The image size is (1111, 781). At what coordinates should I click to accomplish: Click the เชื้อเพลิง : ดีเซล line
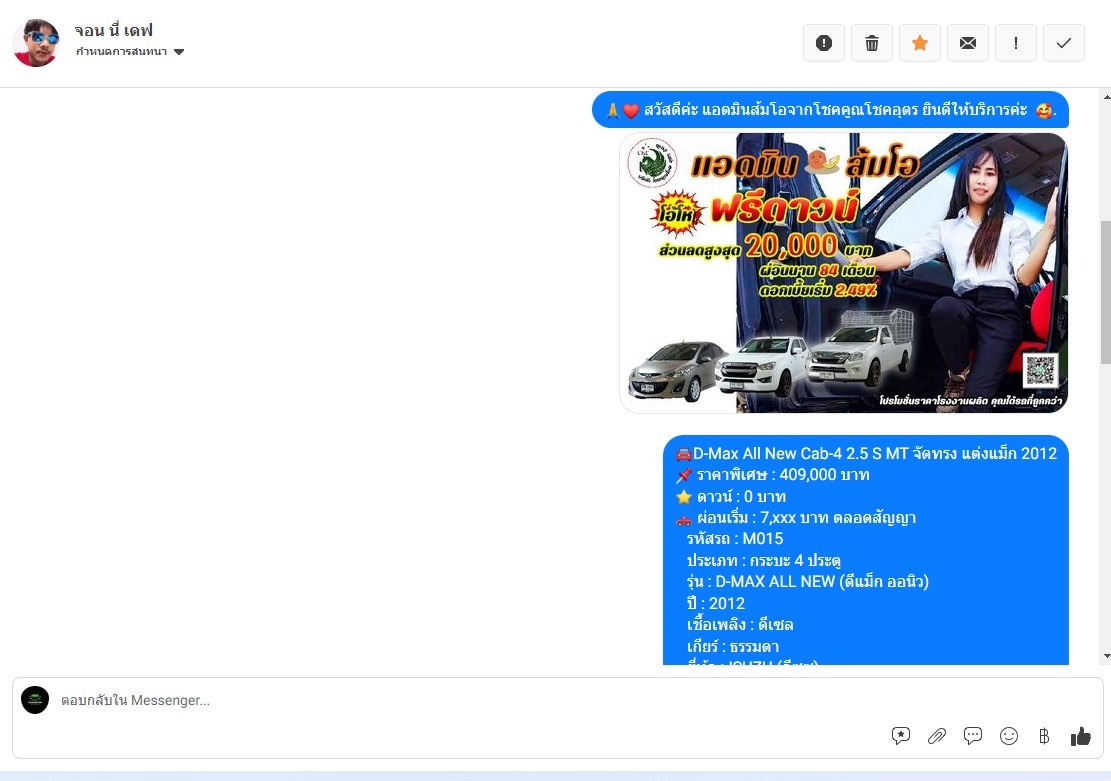[740, 624]
